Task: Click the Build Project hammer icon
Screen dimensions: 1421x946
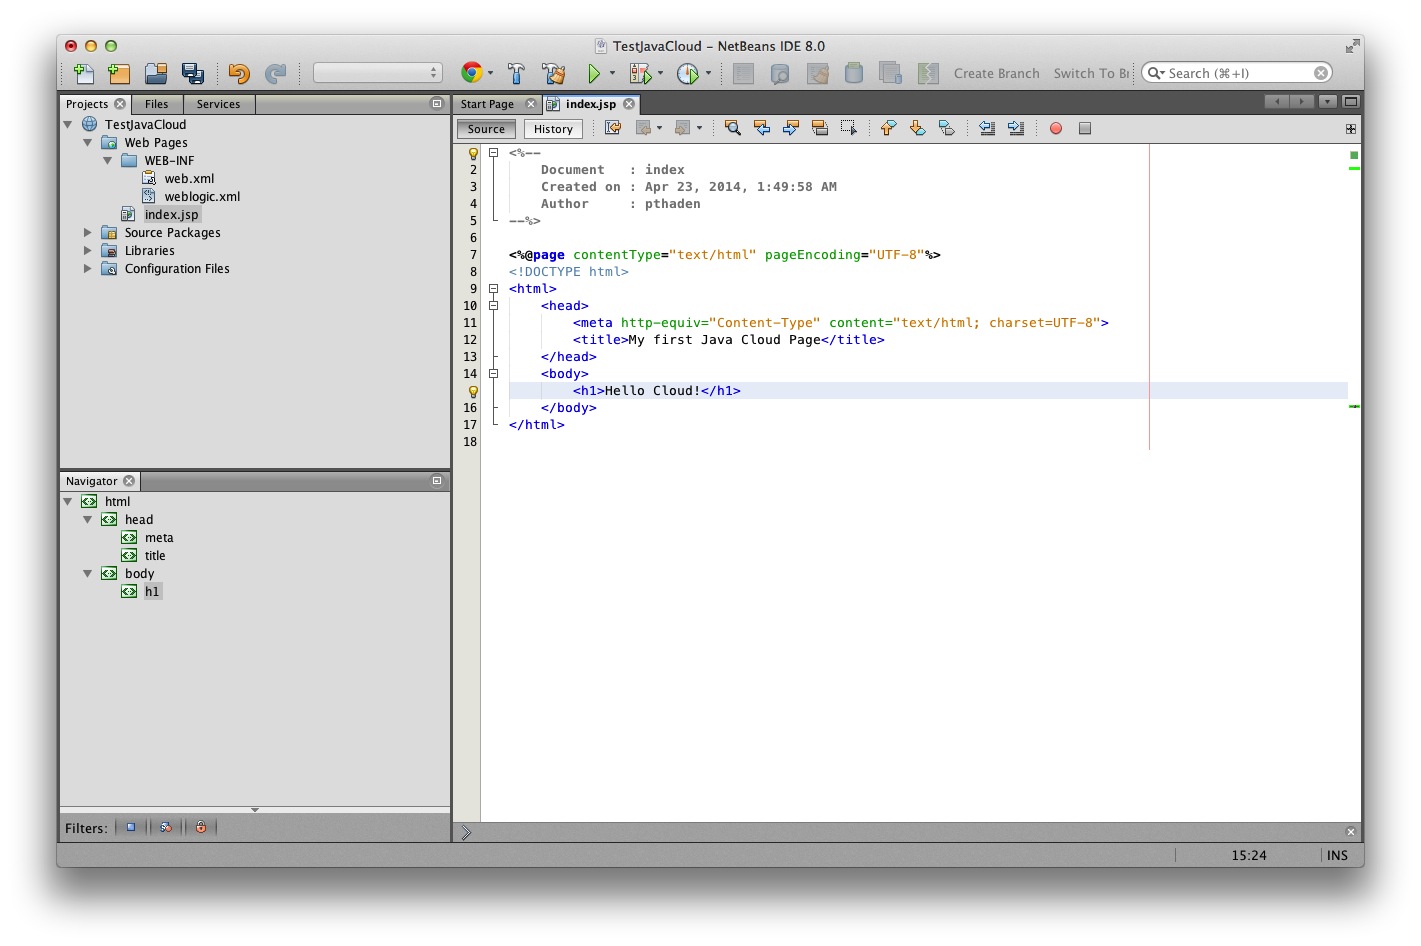Action: click(516, 73)
